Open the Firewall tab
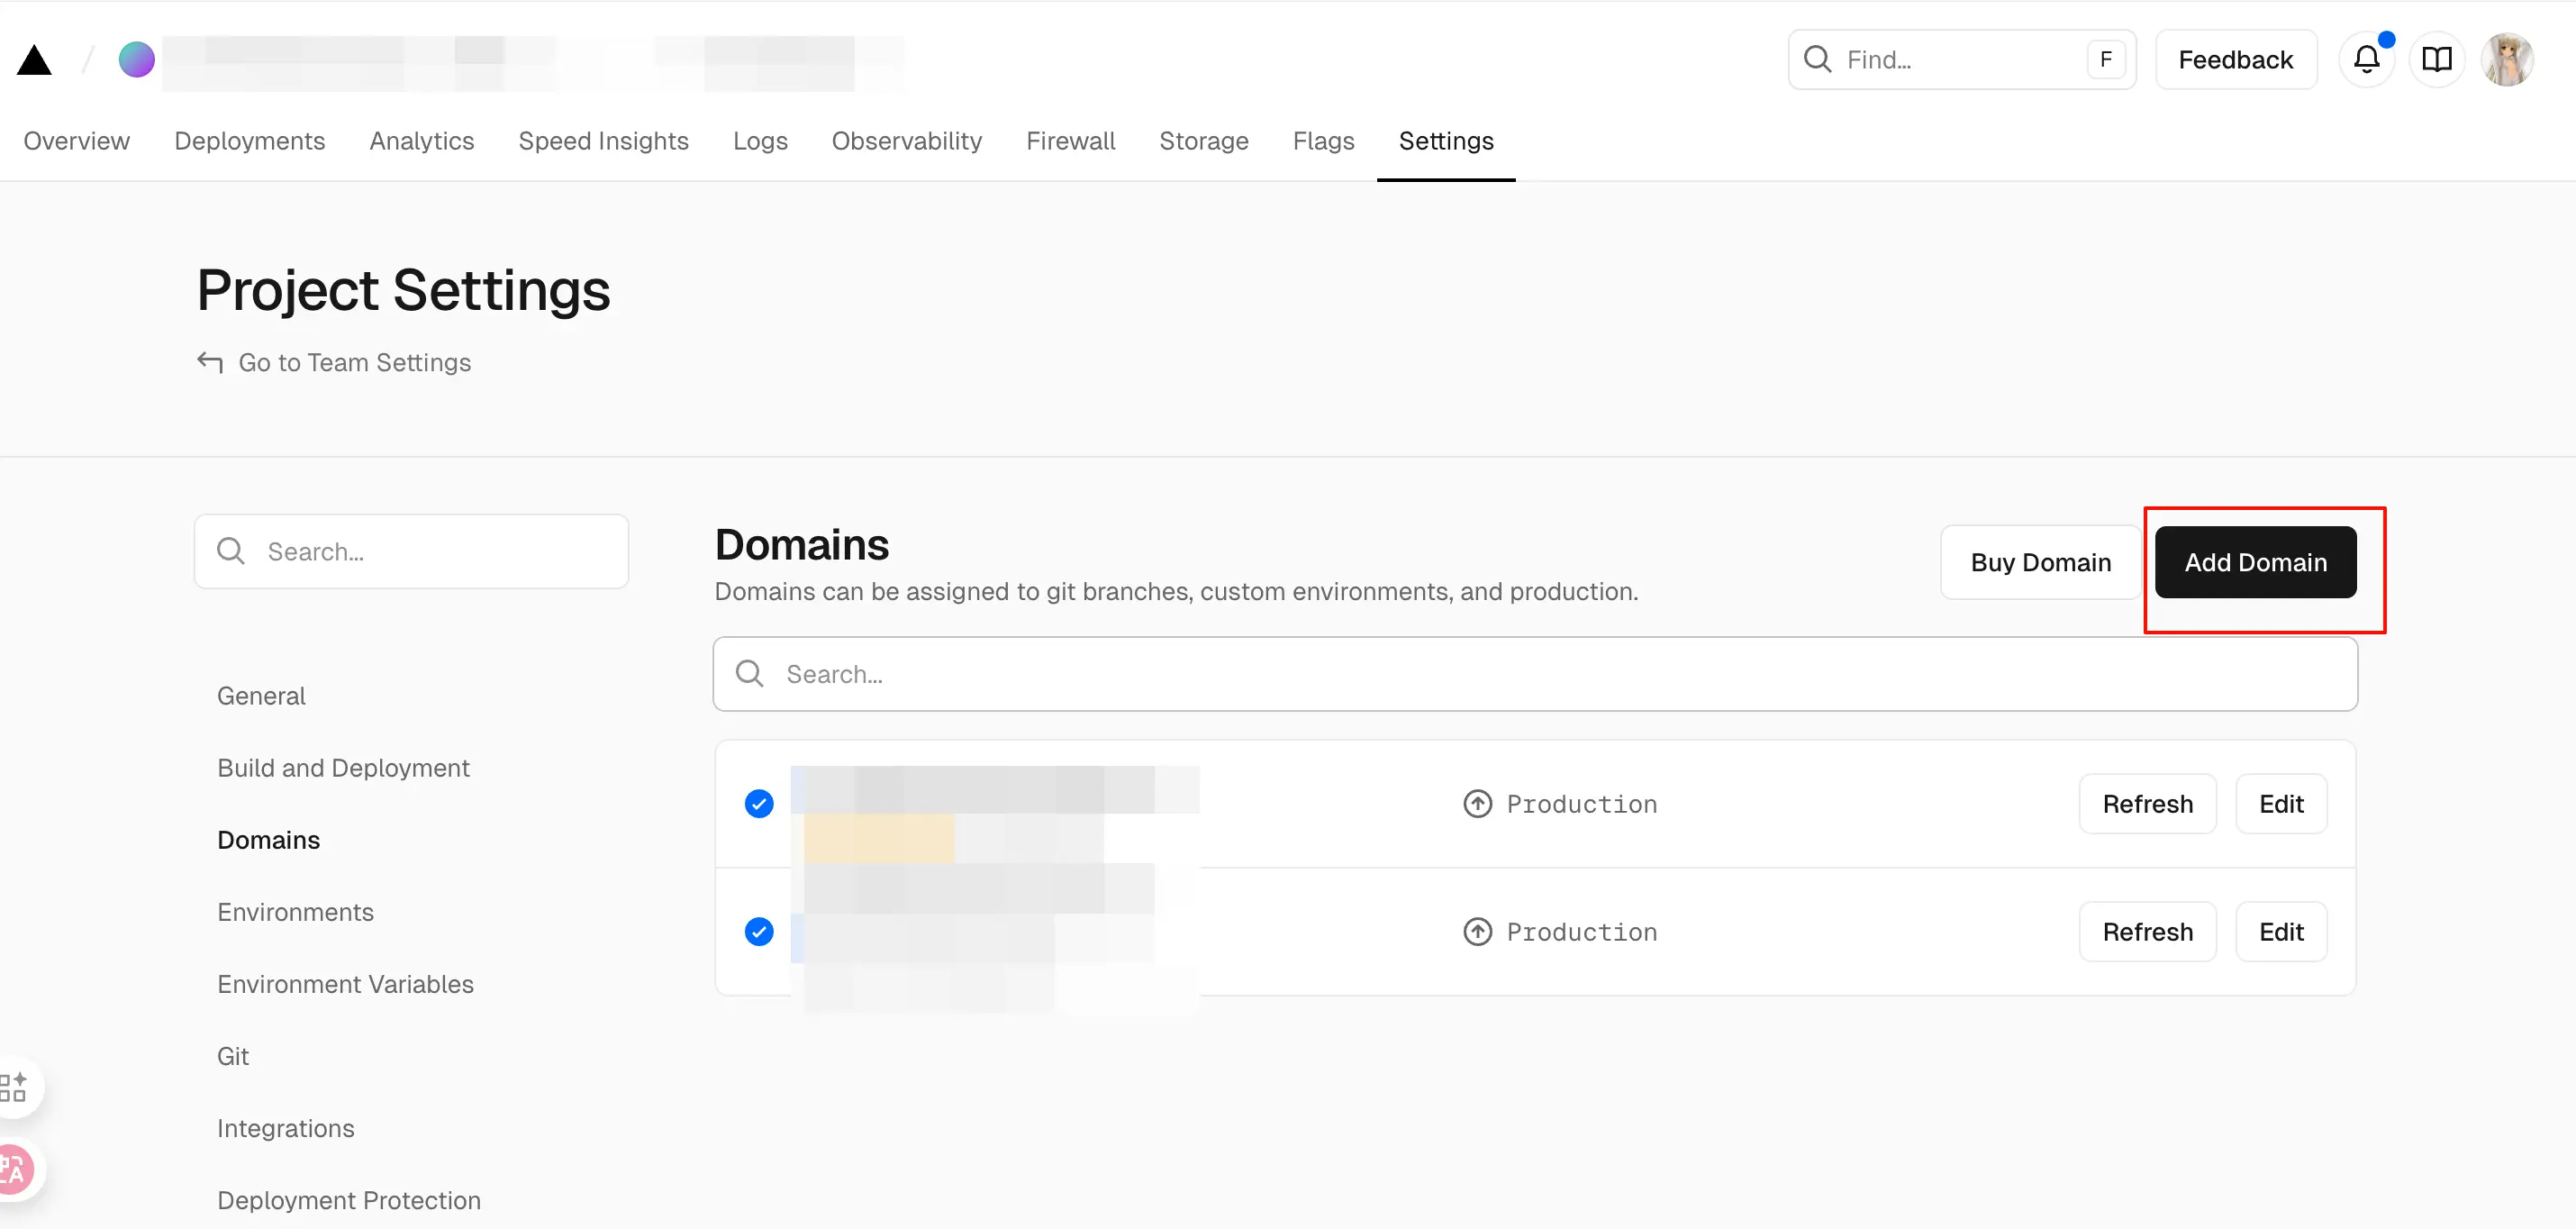 pos(1070,141)
